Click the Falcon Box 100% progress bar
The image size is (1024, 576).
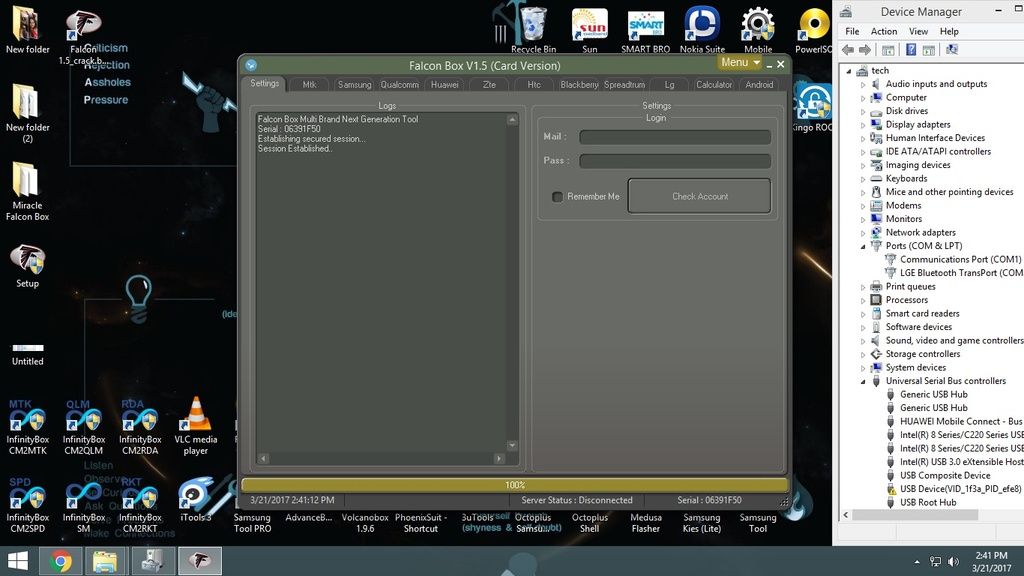[515, 485]
